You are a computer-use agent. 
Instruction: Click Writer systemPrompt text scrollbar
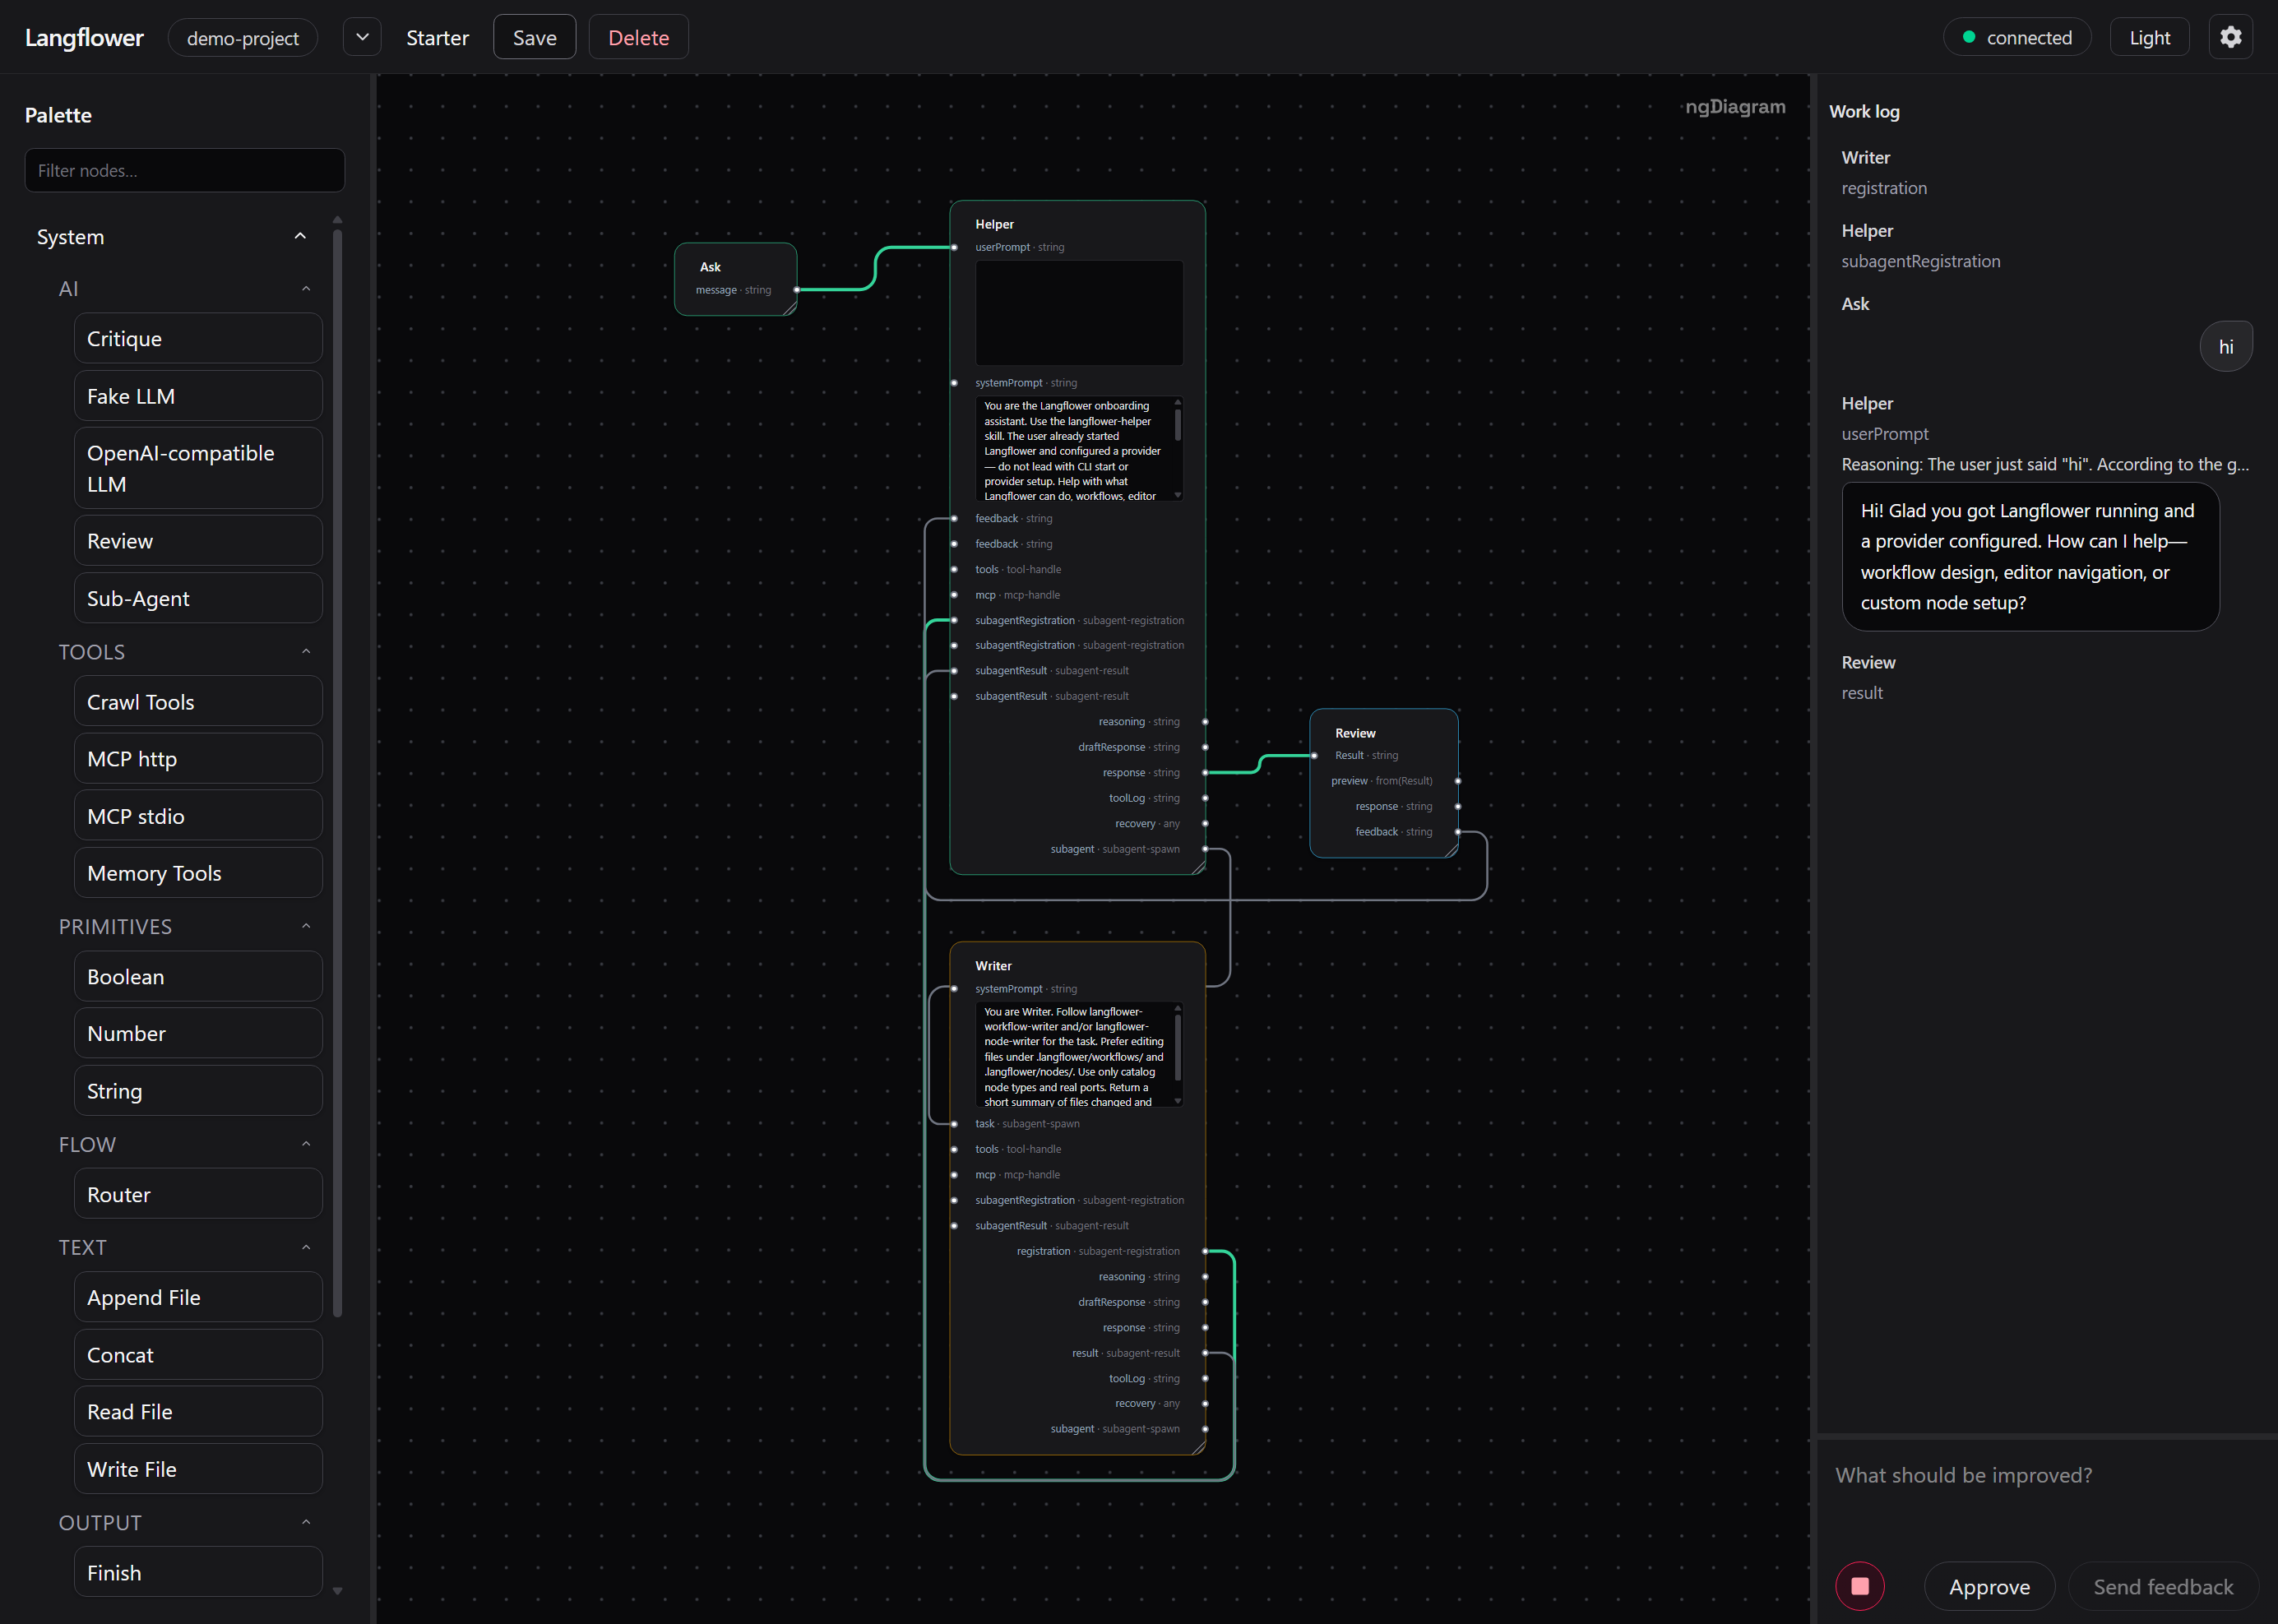point(1178,1047)
